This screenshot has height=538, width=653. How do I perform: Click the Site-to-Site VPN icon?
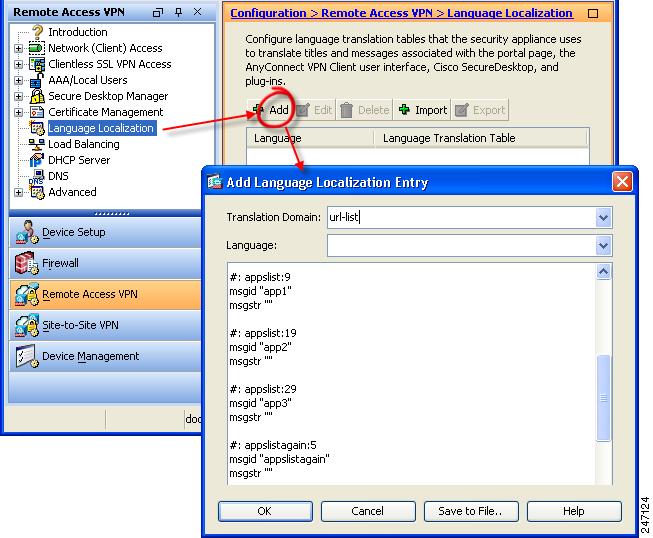click(x=27, y=325)
